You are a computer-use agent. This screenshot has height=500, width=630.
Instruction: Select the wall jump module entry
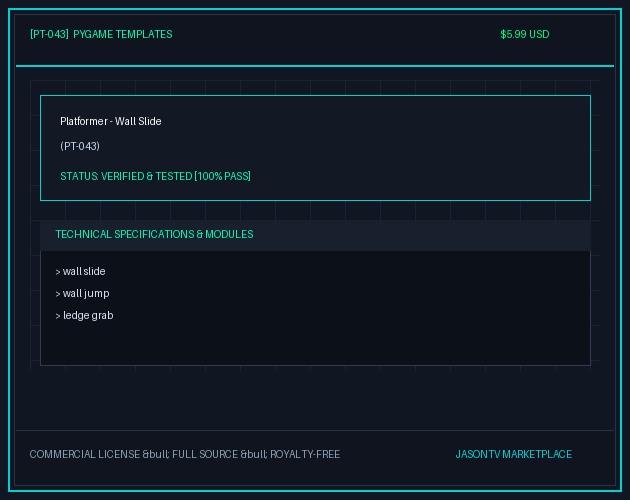point(86,293)
